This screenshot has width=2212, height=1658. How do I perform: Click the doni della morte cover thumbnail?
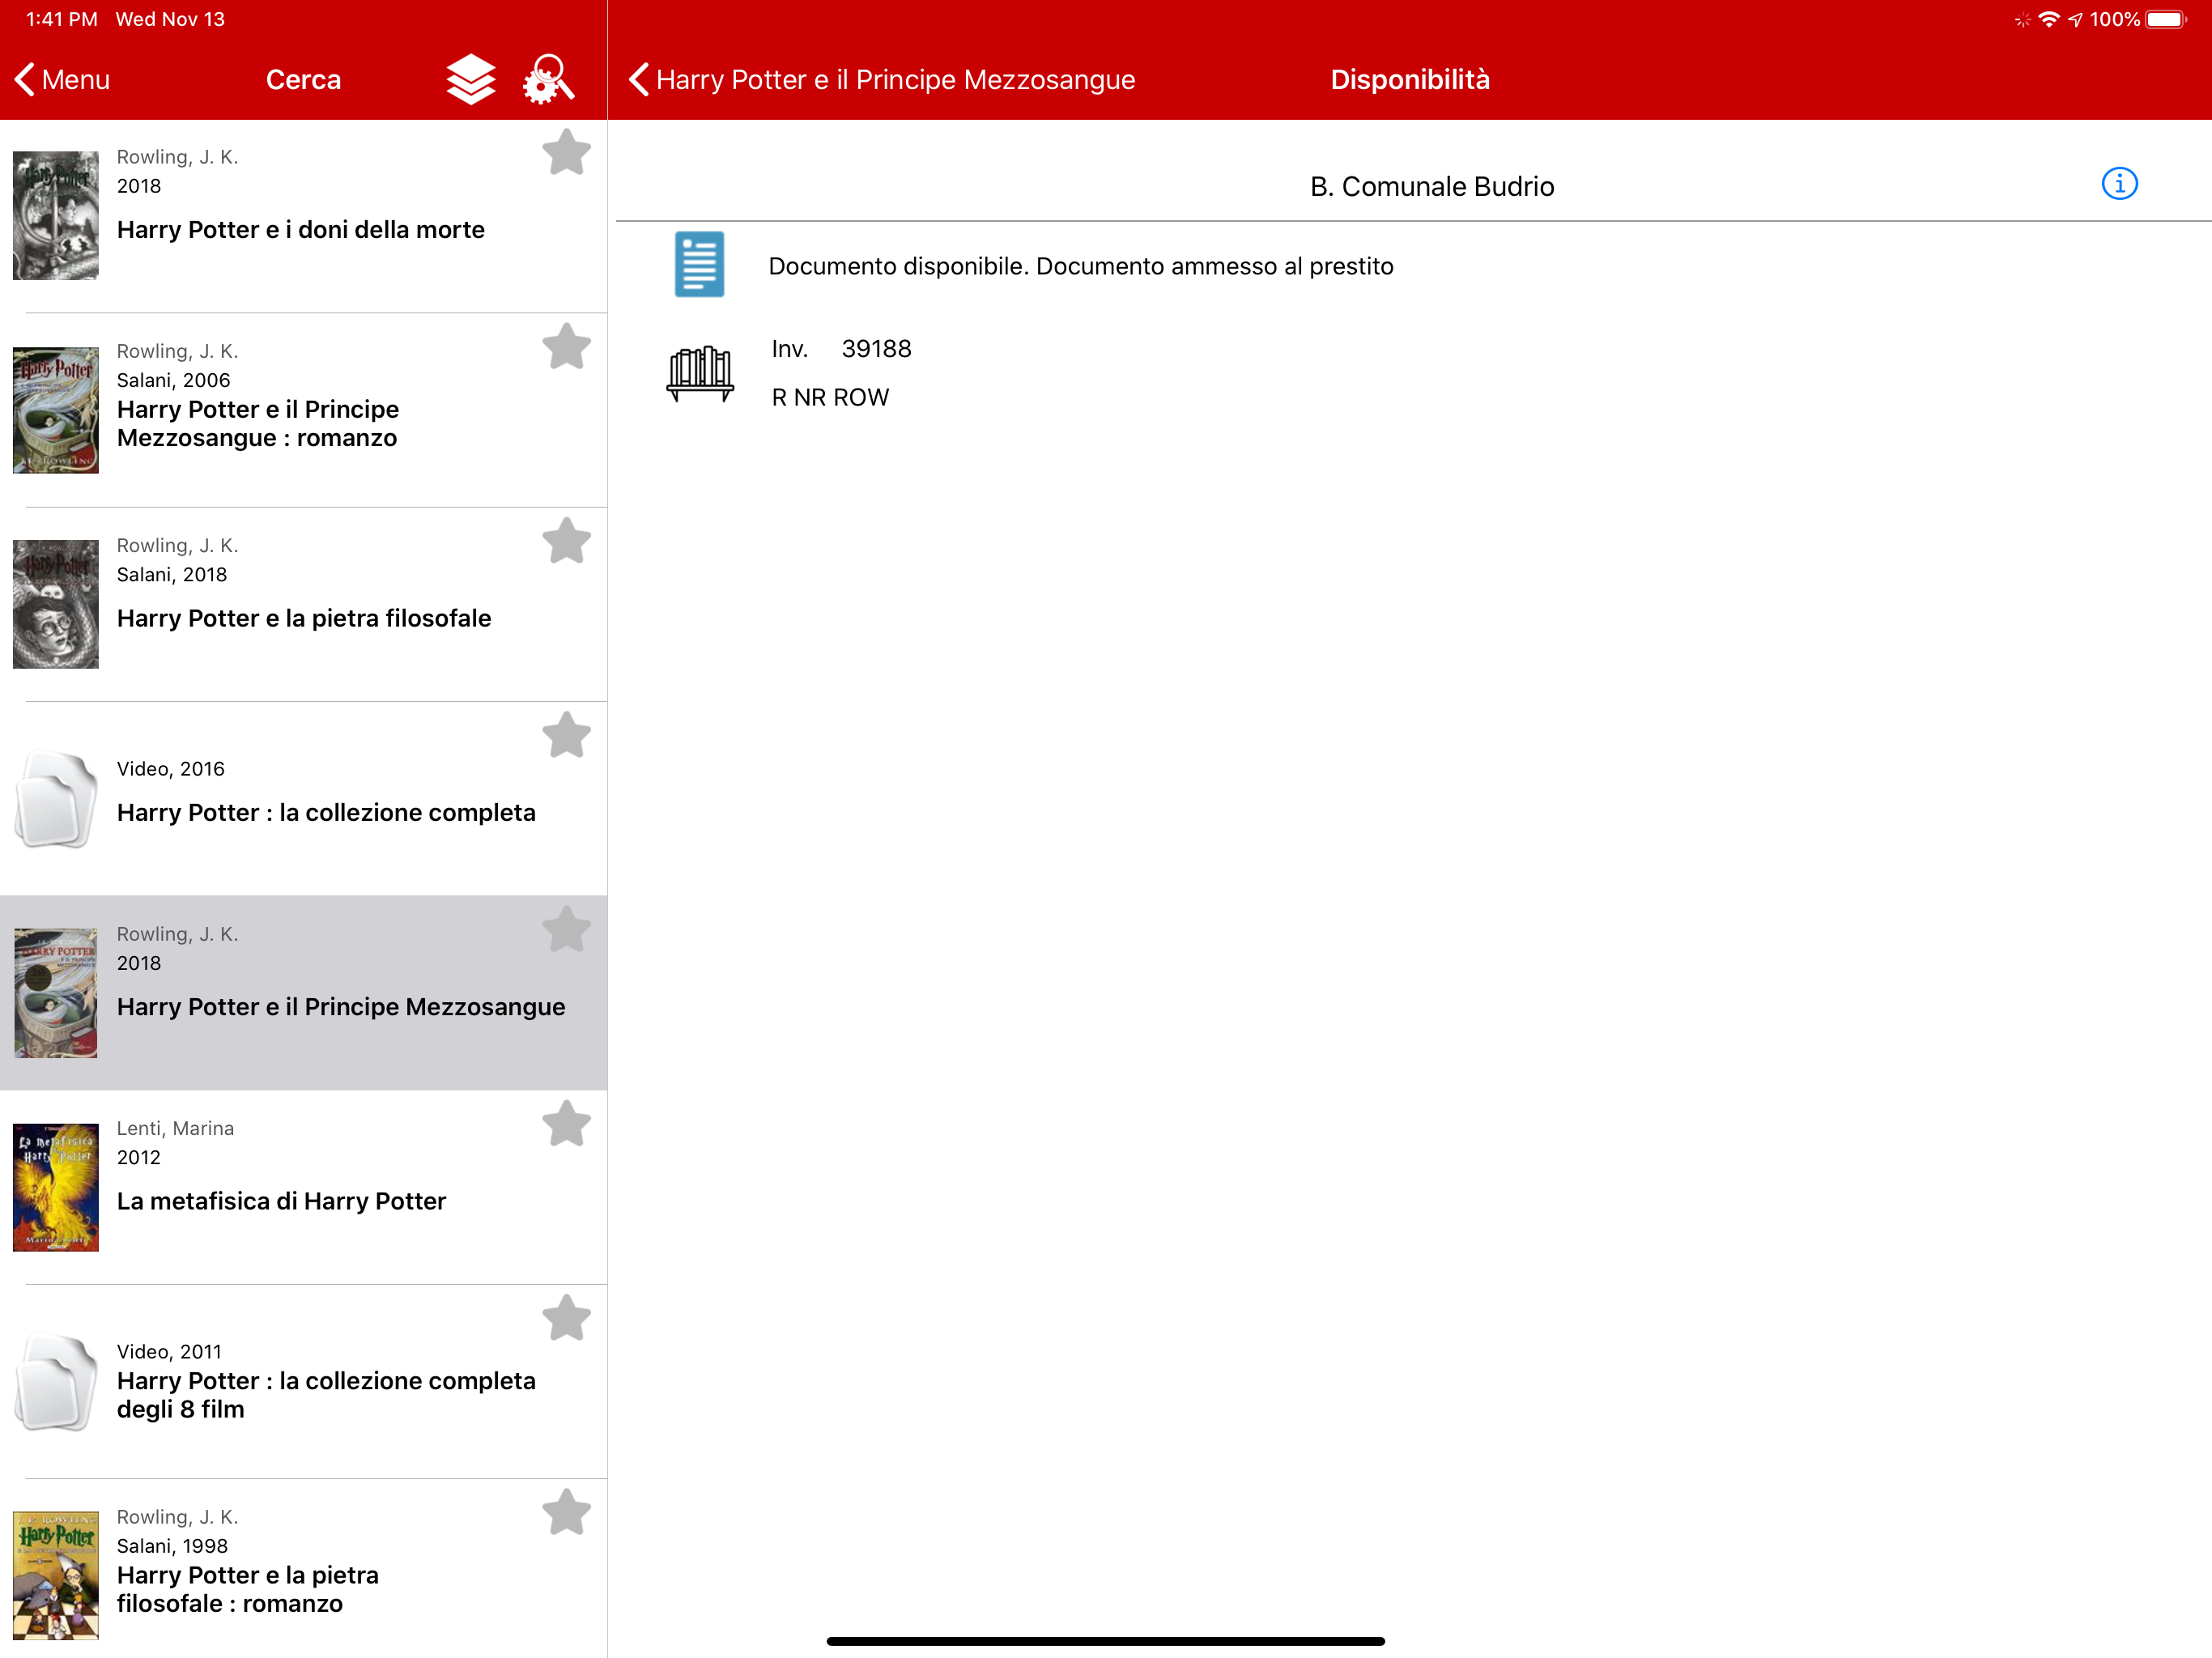[x=56, y=215]
